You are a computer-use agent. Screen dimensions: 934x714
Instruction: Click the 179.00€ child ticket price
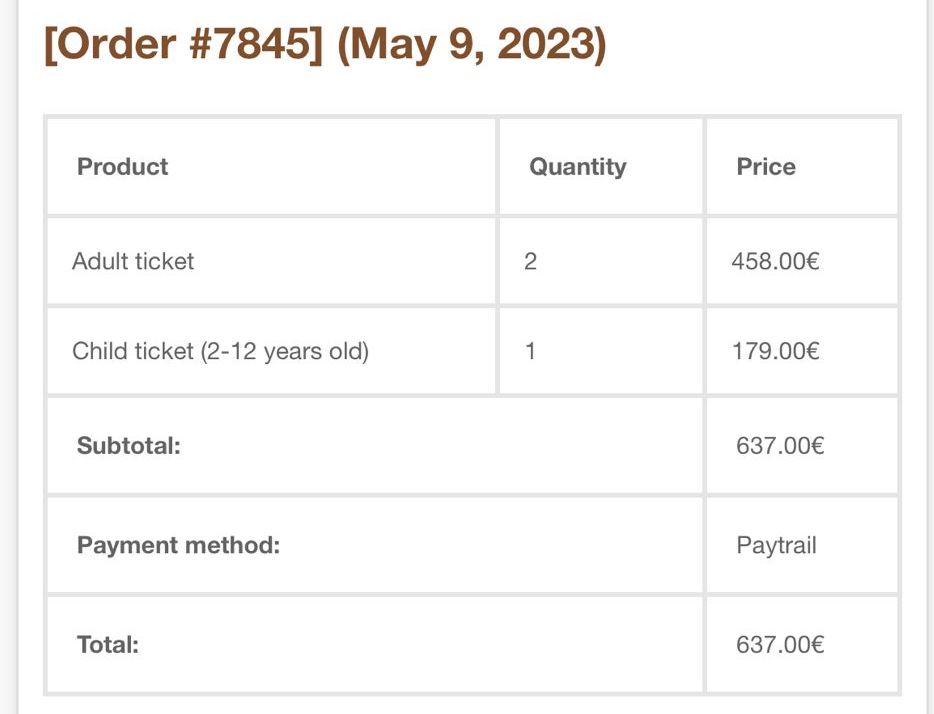pos(776,351)
